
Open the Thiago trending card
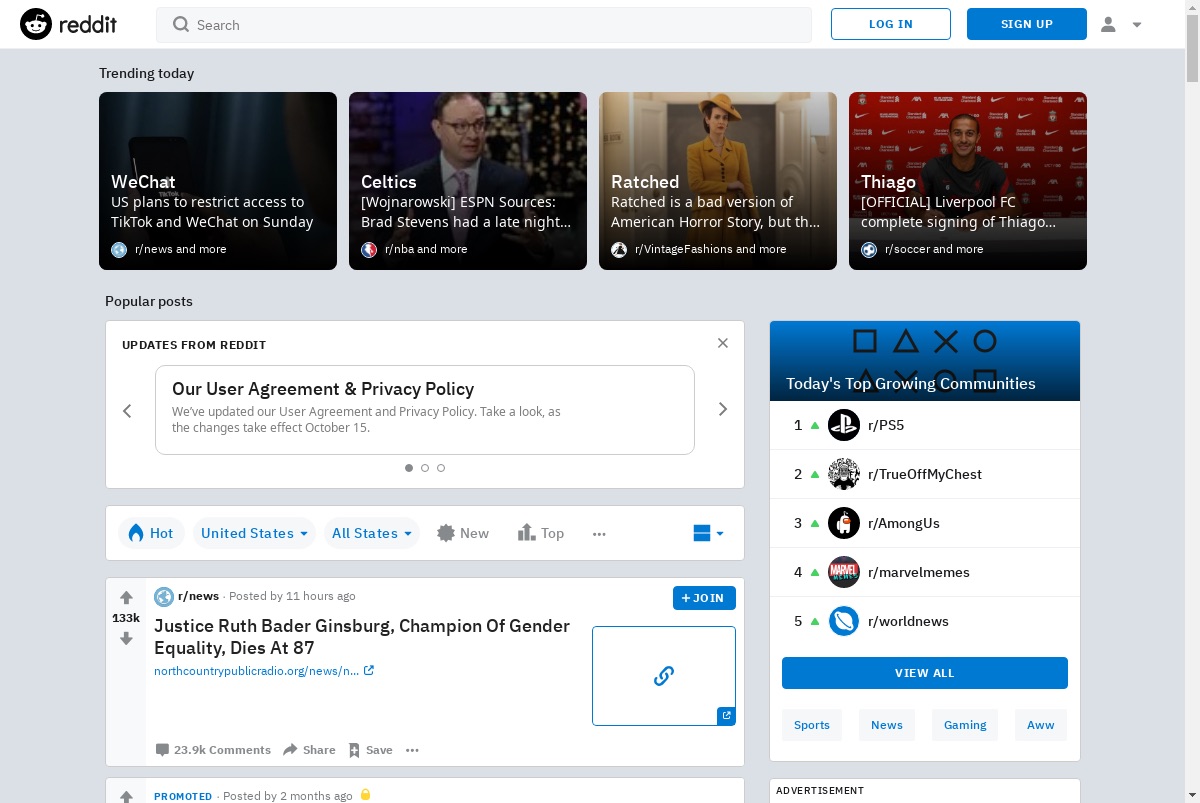968,181
